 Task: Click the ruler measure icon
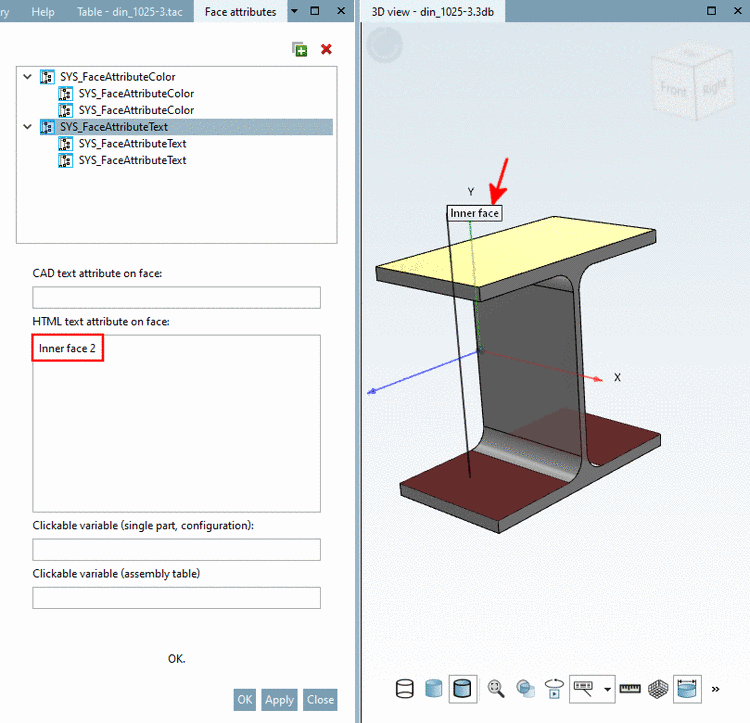point(630,689)
